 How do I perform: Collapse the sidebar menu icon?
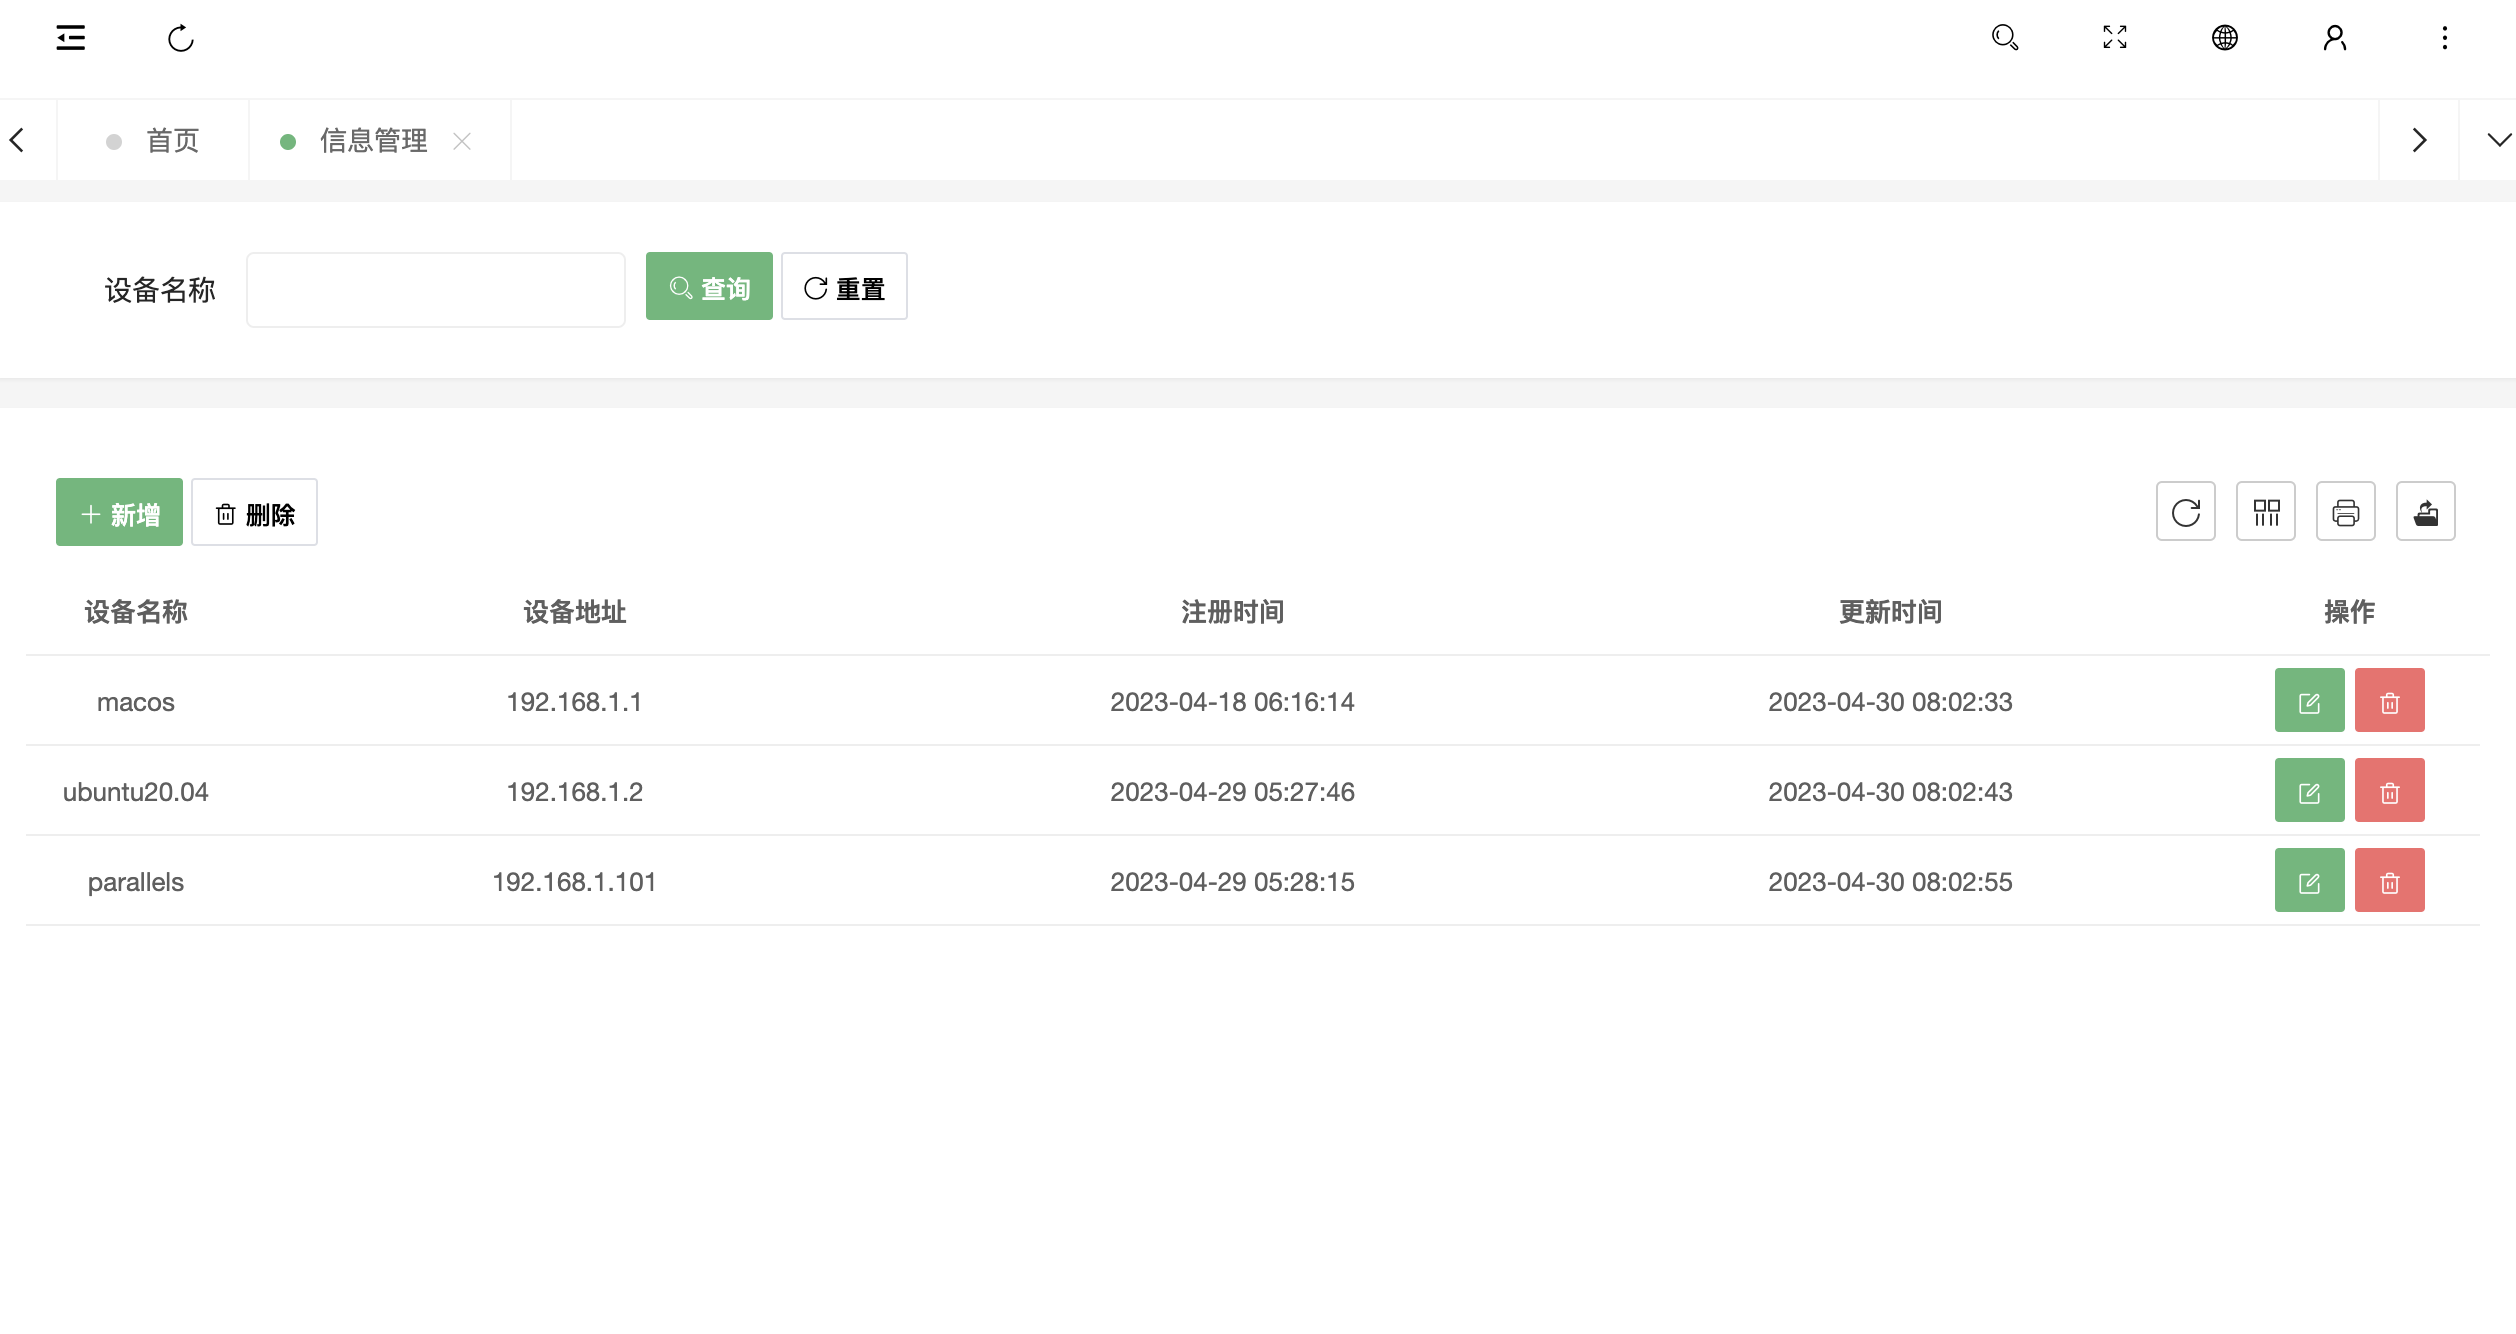tap(71, 38)
